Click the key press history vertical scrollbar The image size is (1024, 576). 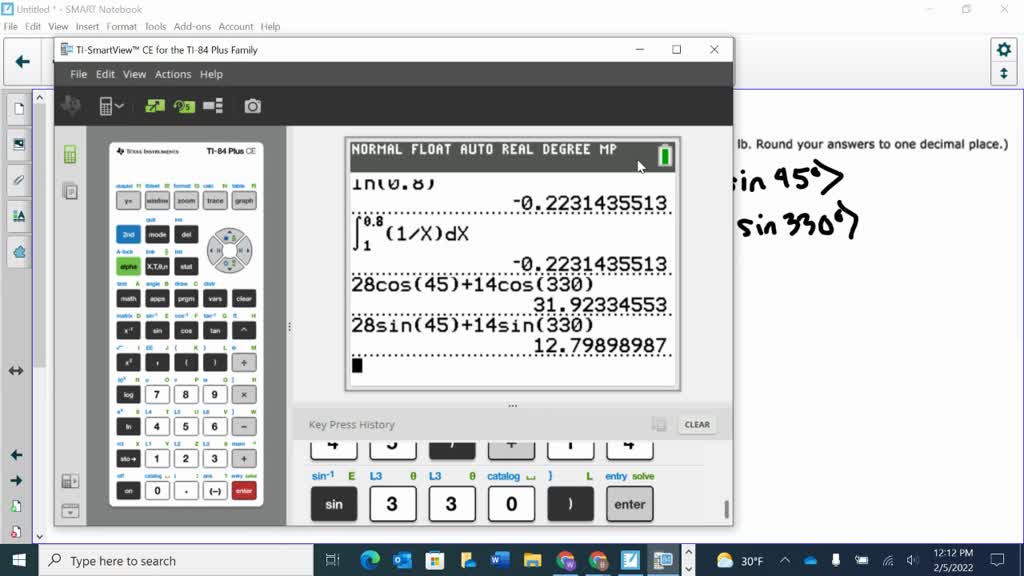pos(726,509)
